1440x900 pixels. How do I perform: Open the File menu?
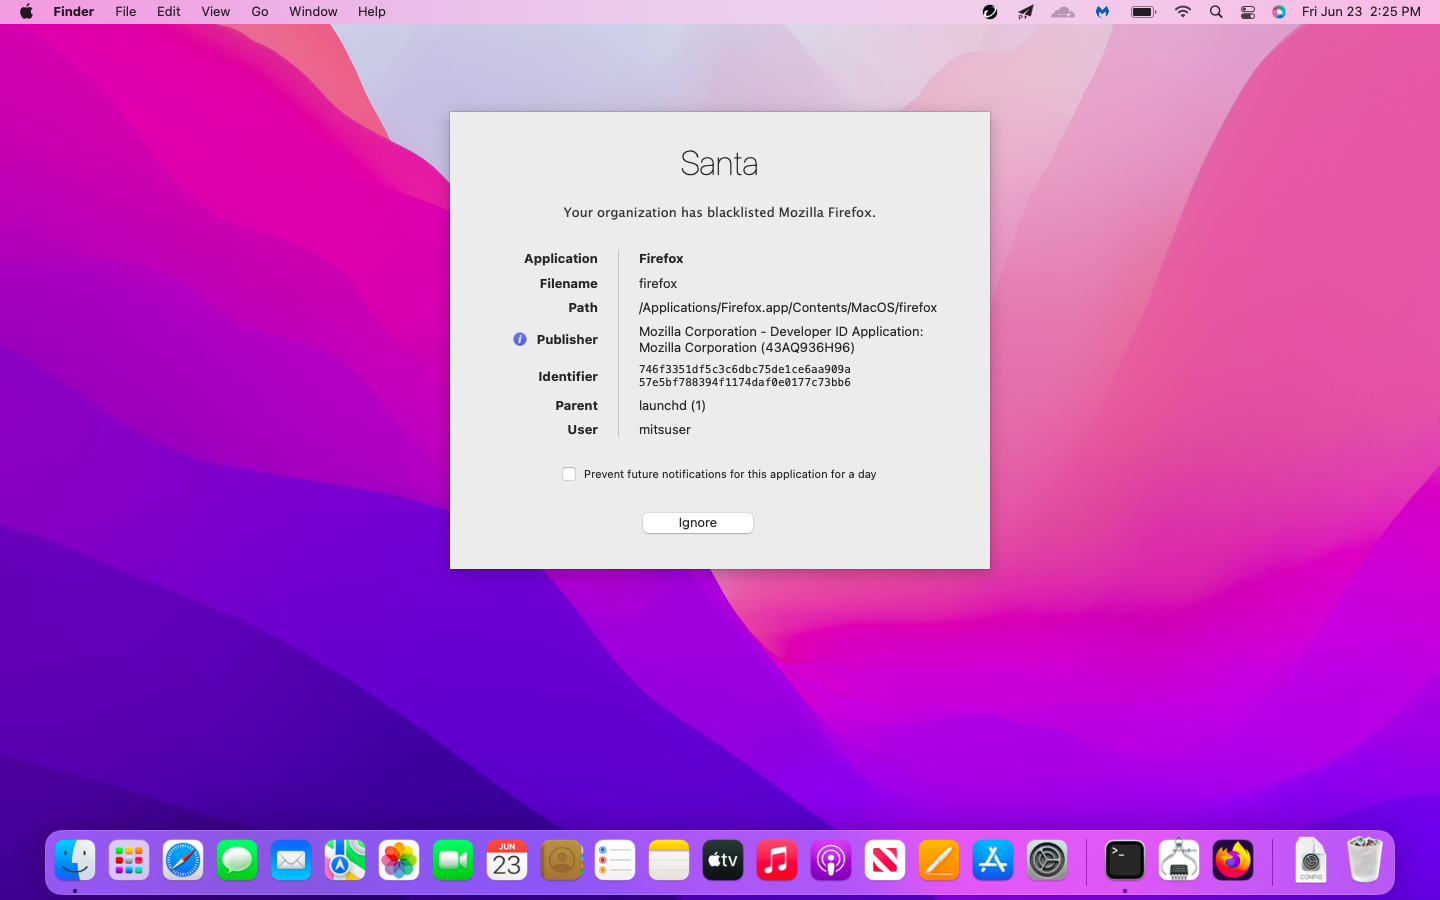click(x=126, y=12)
